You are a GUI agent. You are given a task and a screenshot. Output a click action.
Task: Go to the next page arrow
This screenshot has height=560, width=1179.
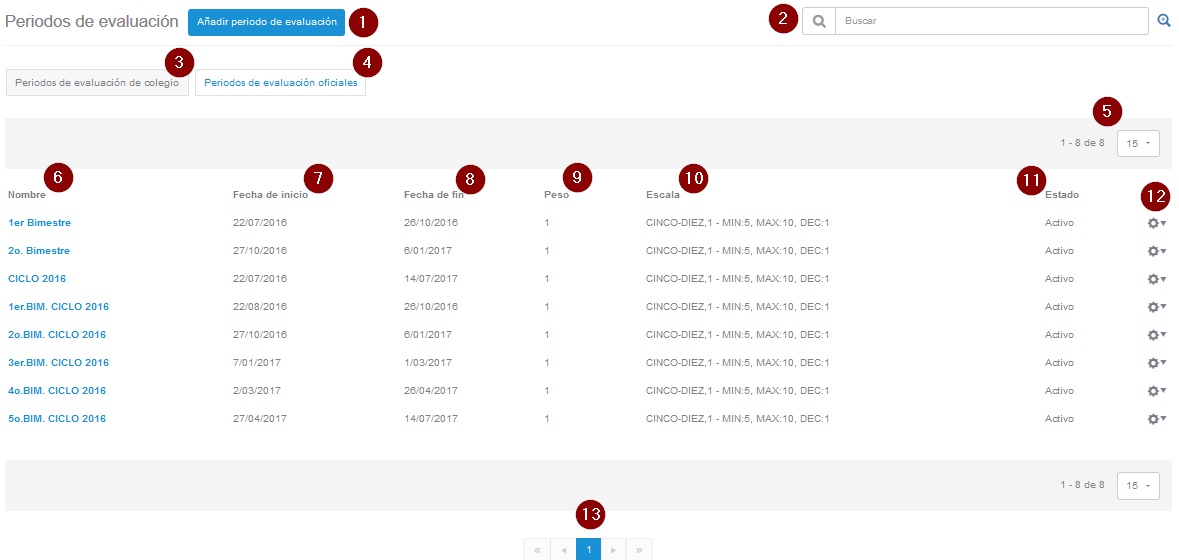pos(614,550)
